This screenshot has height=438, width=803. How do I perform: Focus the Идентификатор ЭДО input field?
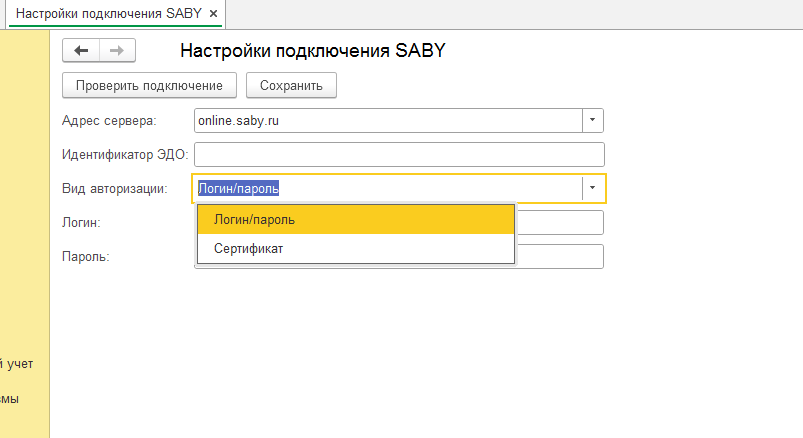pos(399,154)
